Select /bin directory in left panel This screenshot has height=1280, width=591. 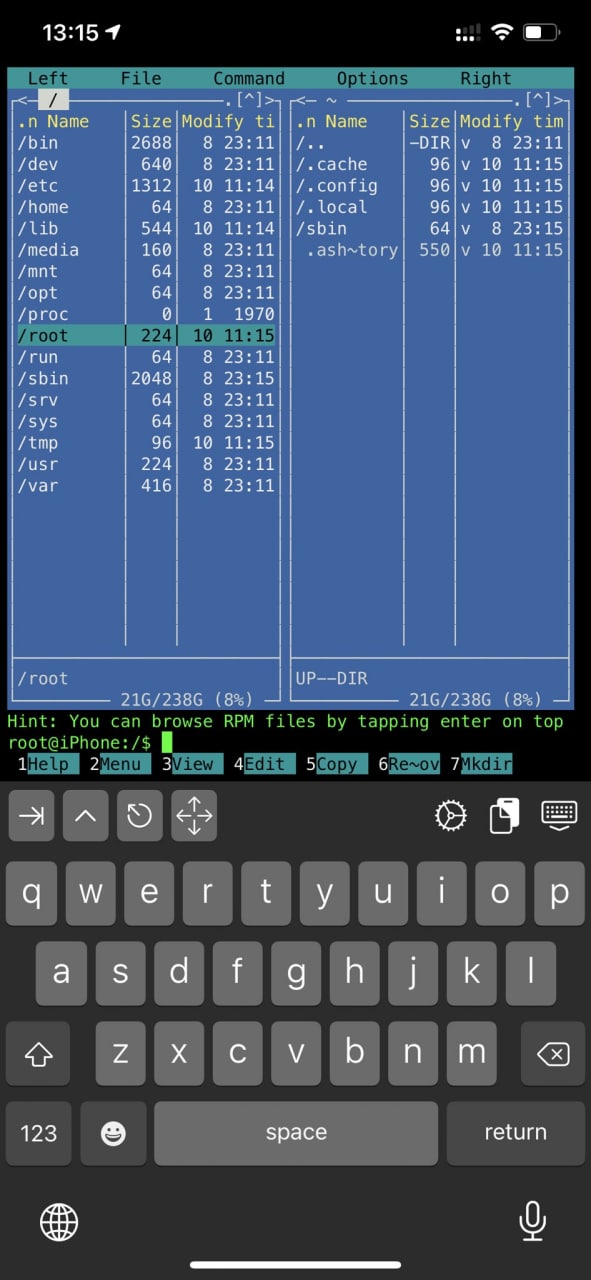coord(146,143)
